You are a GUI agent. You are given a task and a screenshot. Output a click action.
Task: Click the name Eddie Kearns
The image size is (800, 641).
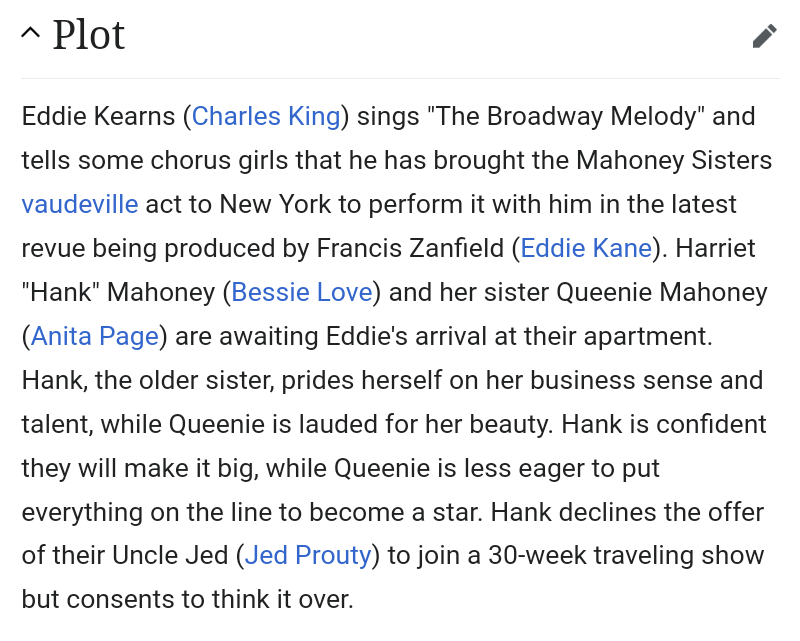(97, 116)
